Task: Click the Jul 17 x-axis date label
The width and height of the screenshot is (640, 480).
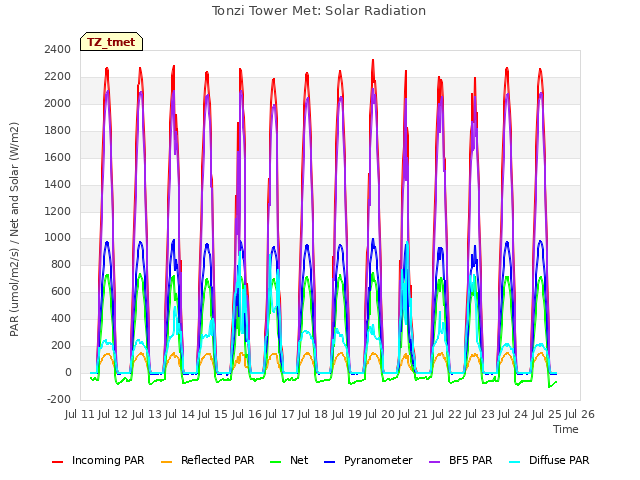Action: point(280,414)
